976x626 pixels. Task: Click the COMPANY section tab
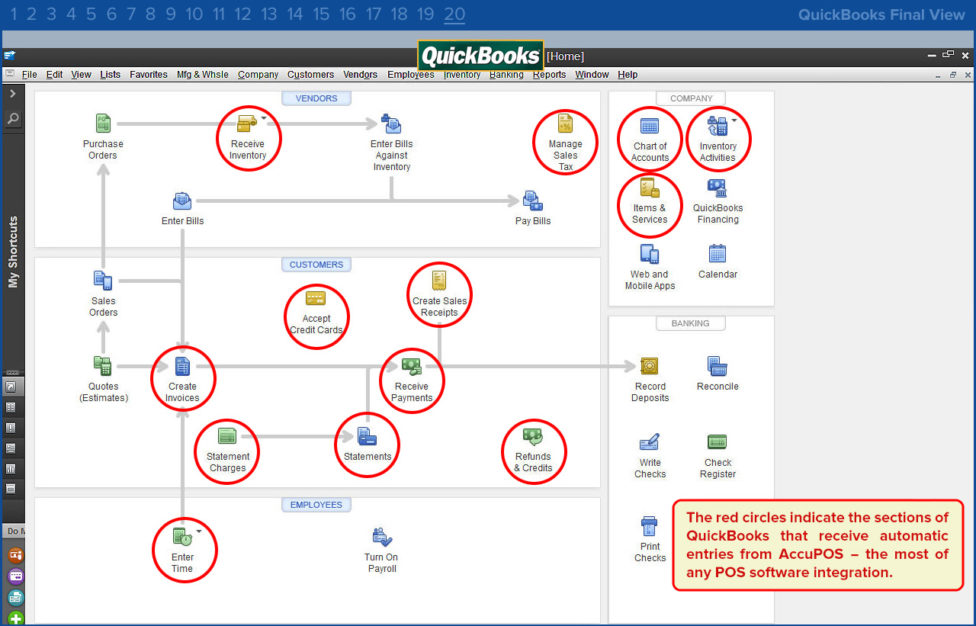point(691,98)
